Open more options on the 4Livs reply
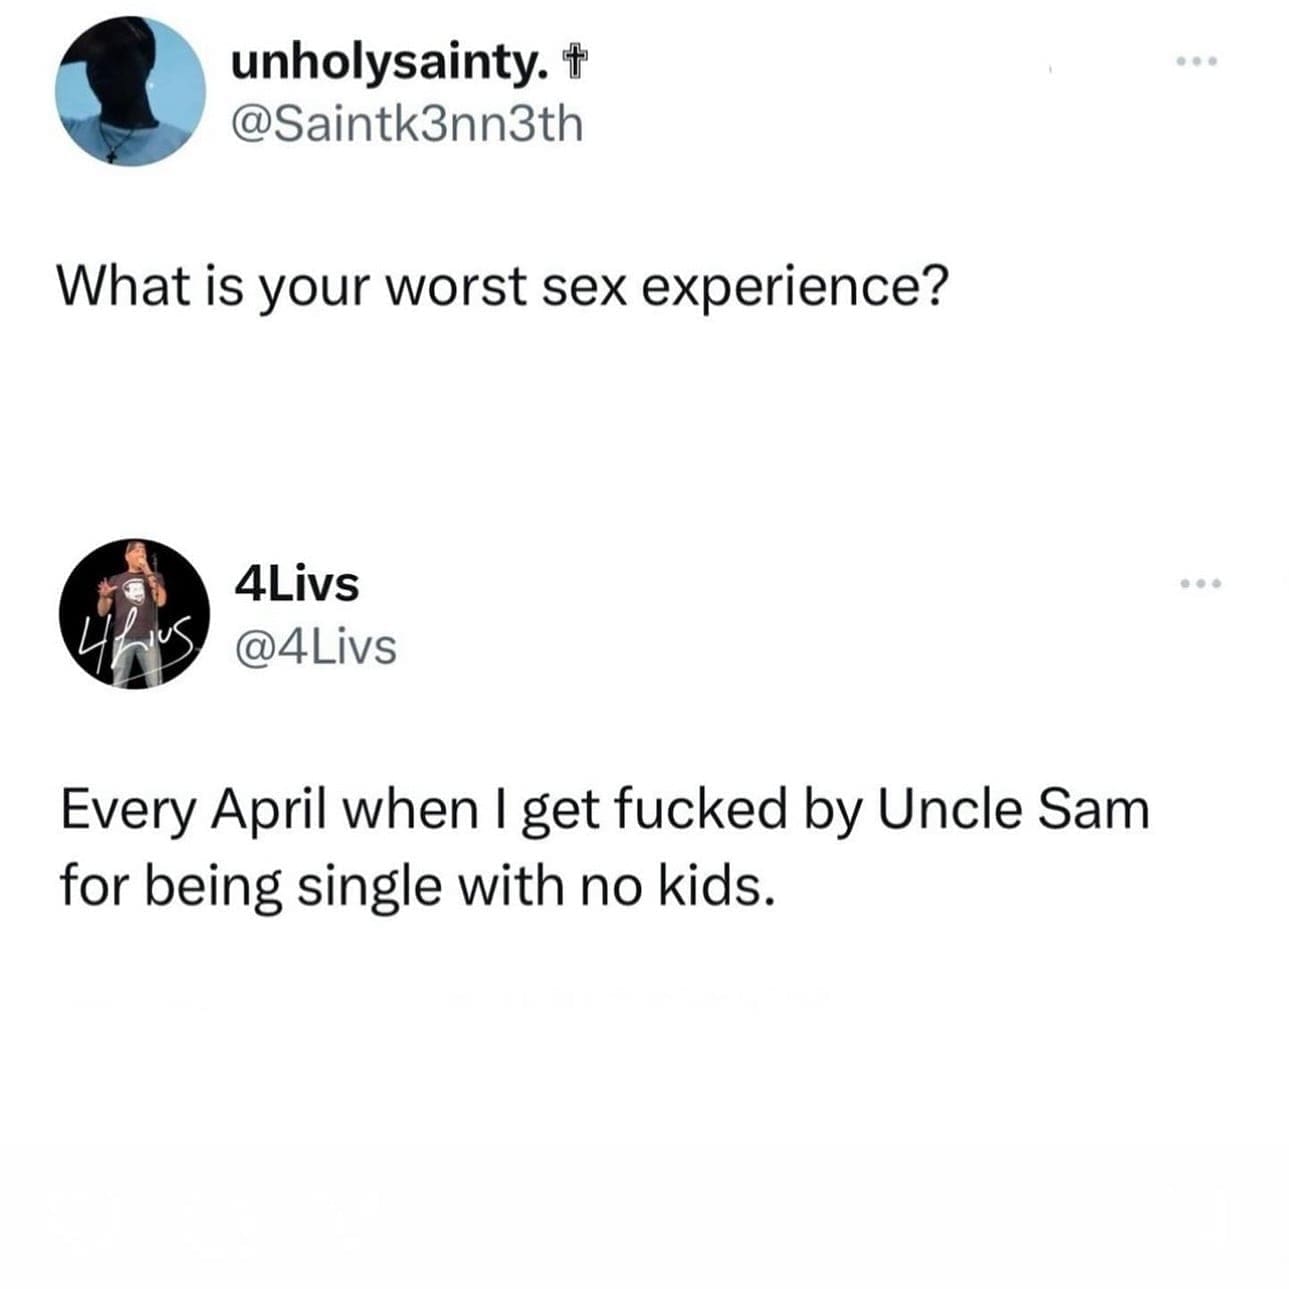 click(1200, 583)
